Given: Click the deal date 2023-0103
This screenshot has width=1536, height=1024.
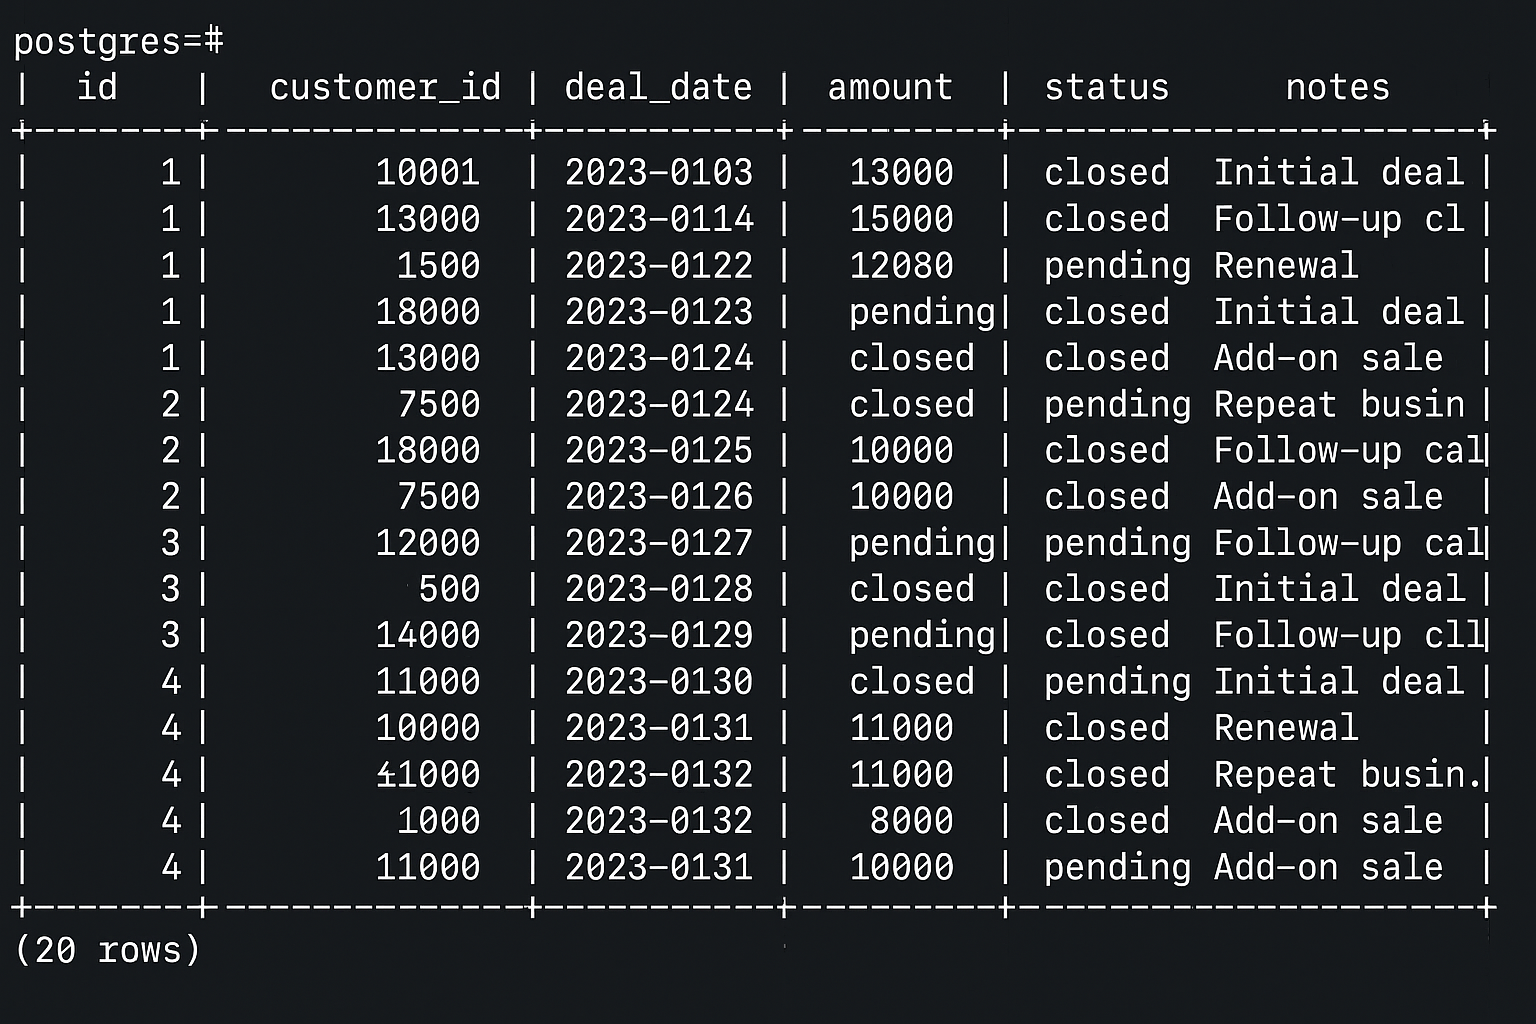Looking at the screenshot, I should (x=658, y=173).
